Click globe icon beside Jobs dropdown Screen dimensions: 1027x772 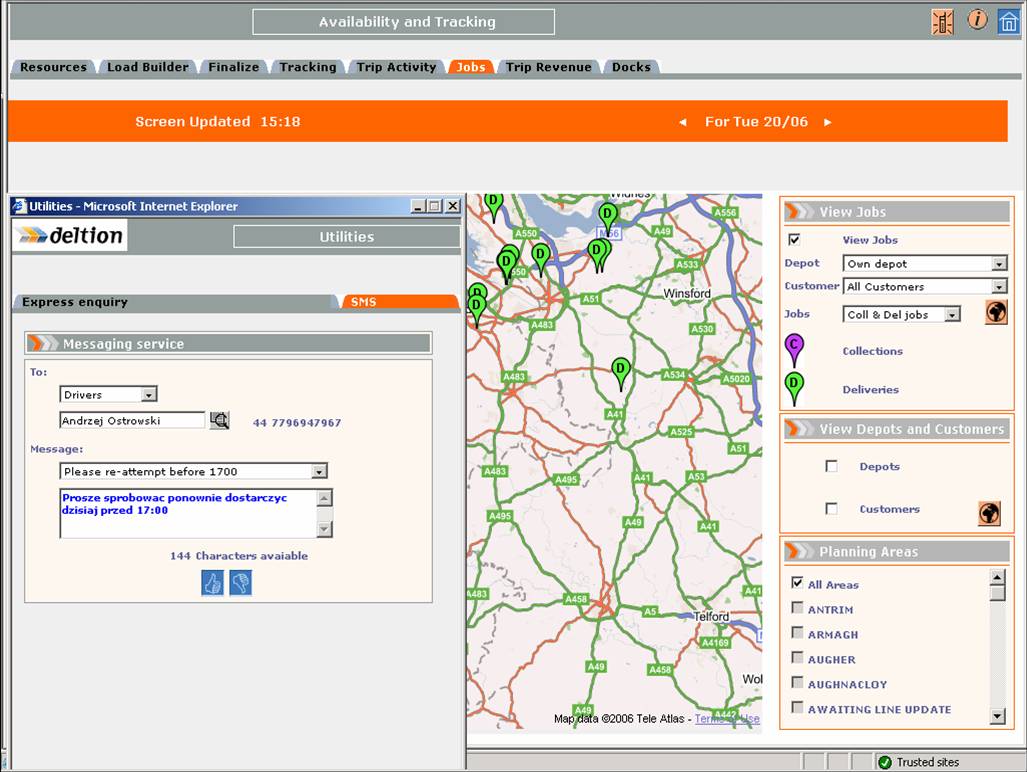996,312
